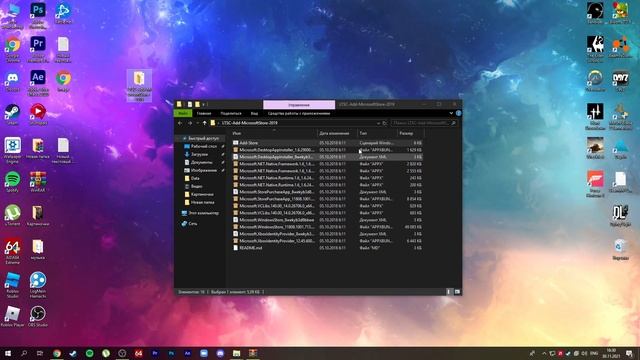Open WinRAR desktop shortcut
The image size is (640, 360).
point(38,182)
